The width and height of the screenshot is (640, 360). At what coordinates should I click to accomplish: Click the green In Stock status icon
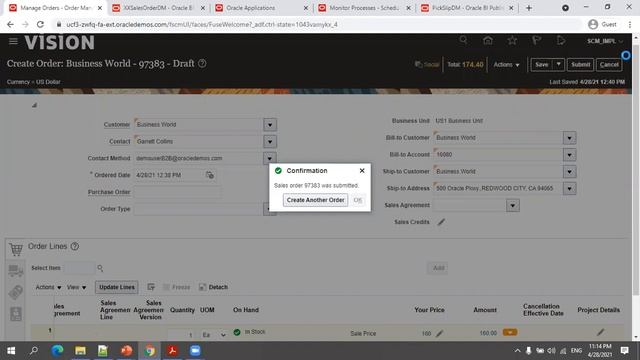pyautogui.click(x=237, y=332)
